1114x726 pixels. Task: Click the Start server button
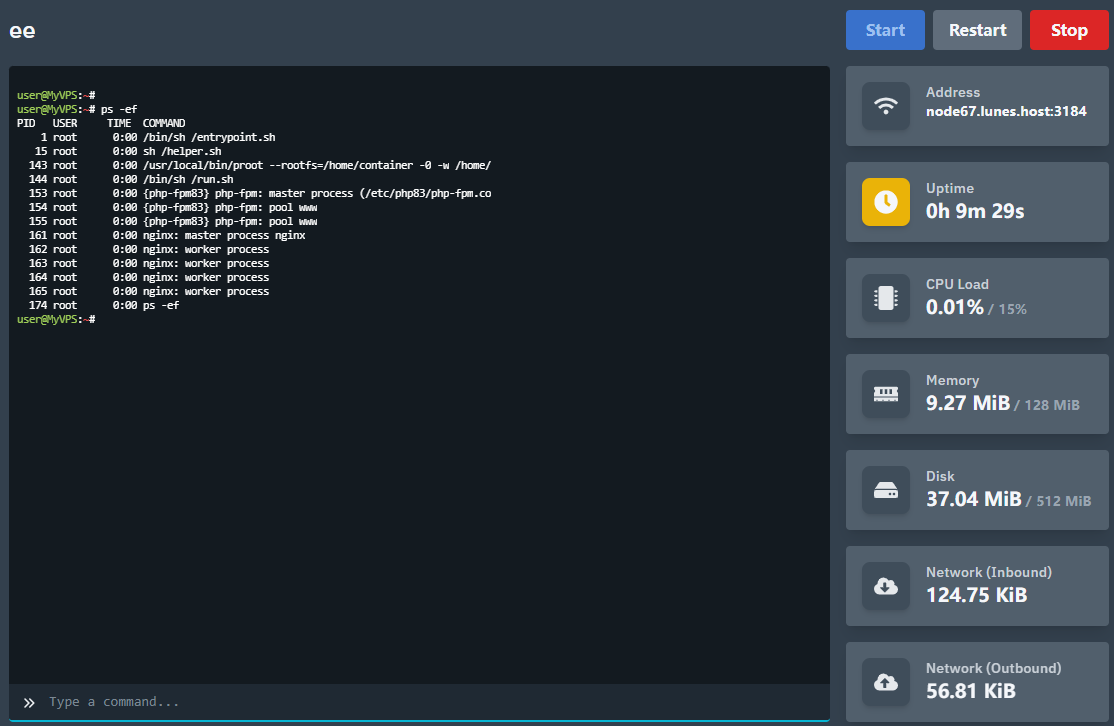[885, 30]
